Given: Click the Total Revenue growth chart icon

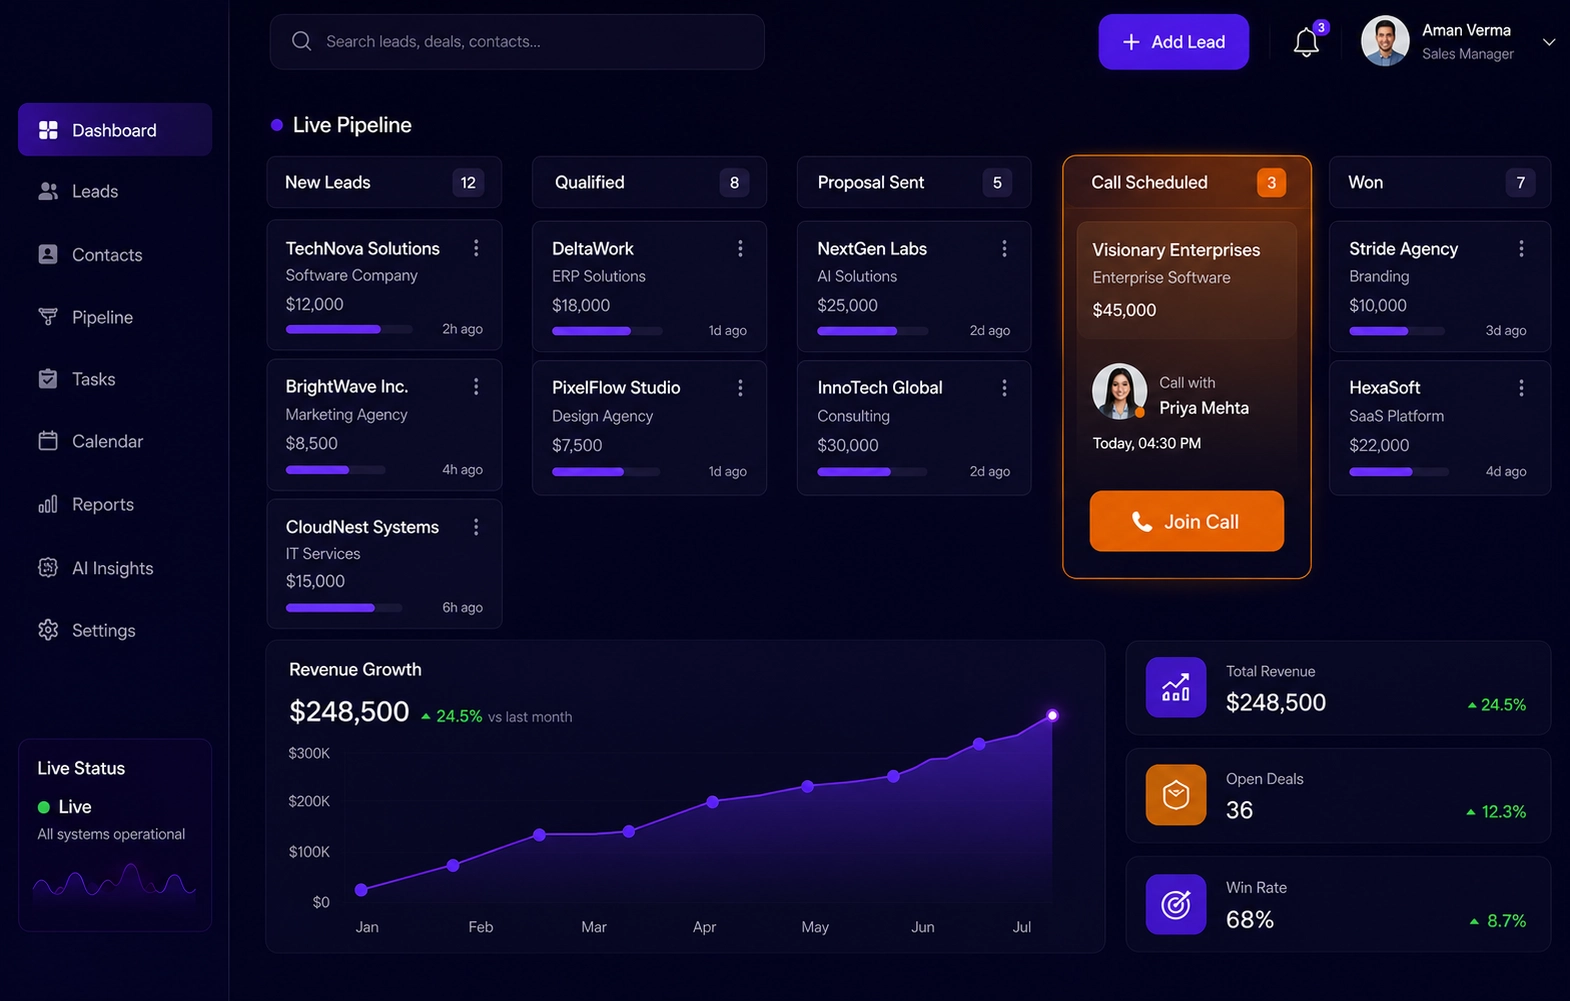Looking at the screenshot, I should (x=1176, y=687).
